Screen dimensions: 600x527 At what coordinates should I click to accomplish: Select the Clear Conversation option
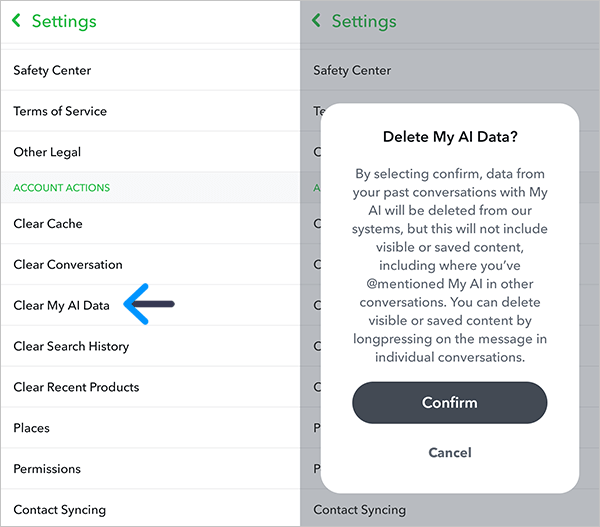click(68, 265)
